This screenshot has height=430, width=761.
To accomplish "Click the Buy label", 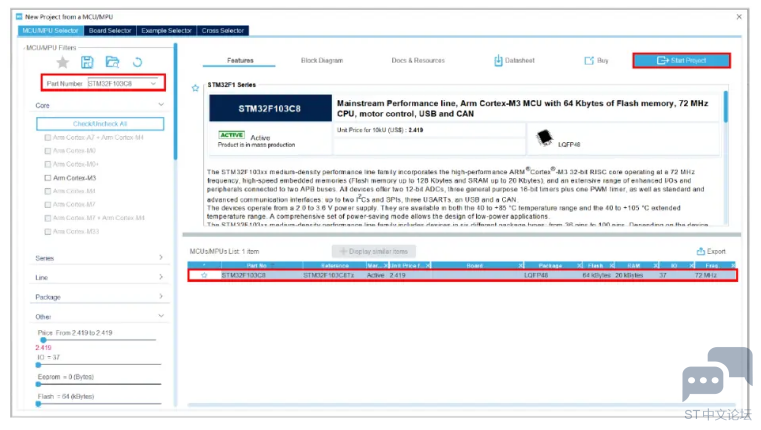I will click(602, 61).
